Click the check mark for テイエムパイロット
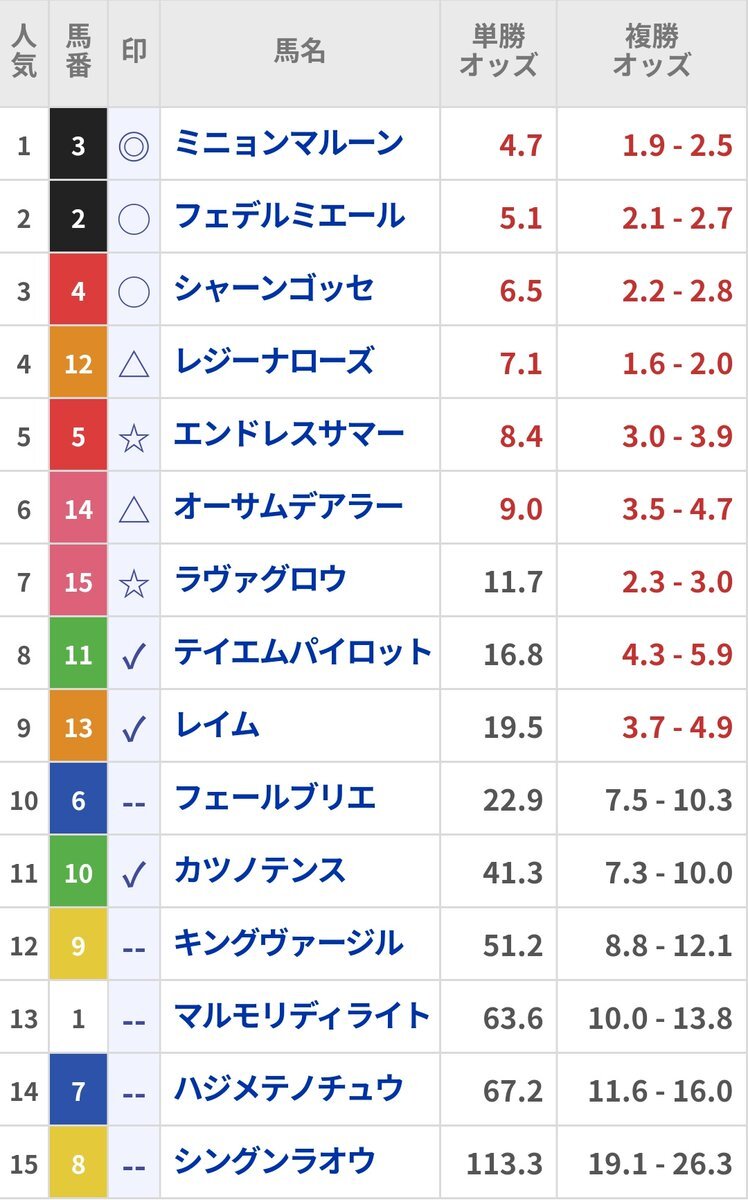 click(134, 656)
